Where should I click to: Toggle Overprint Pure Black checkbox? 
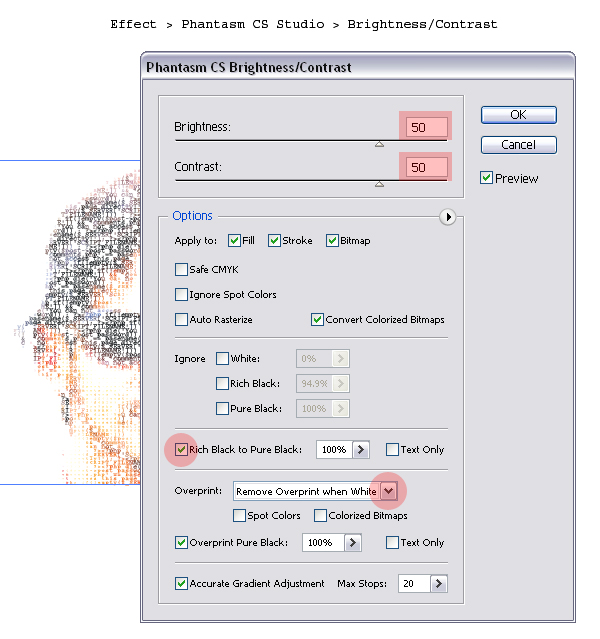point(181,542)
